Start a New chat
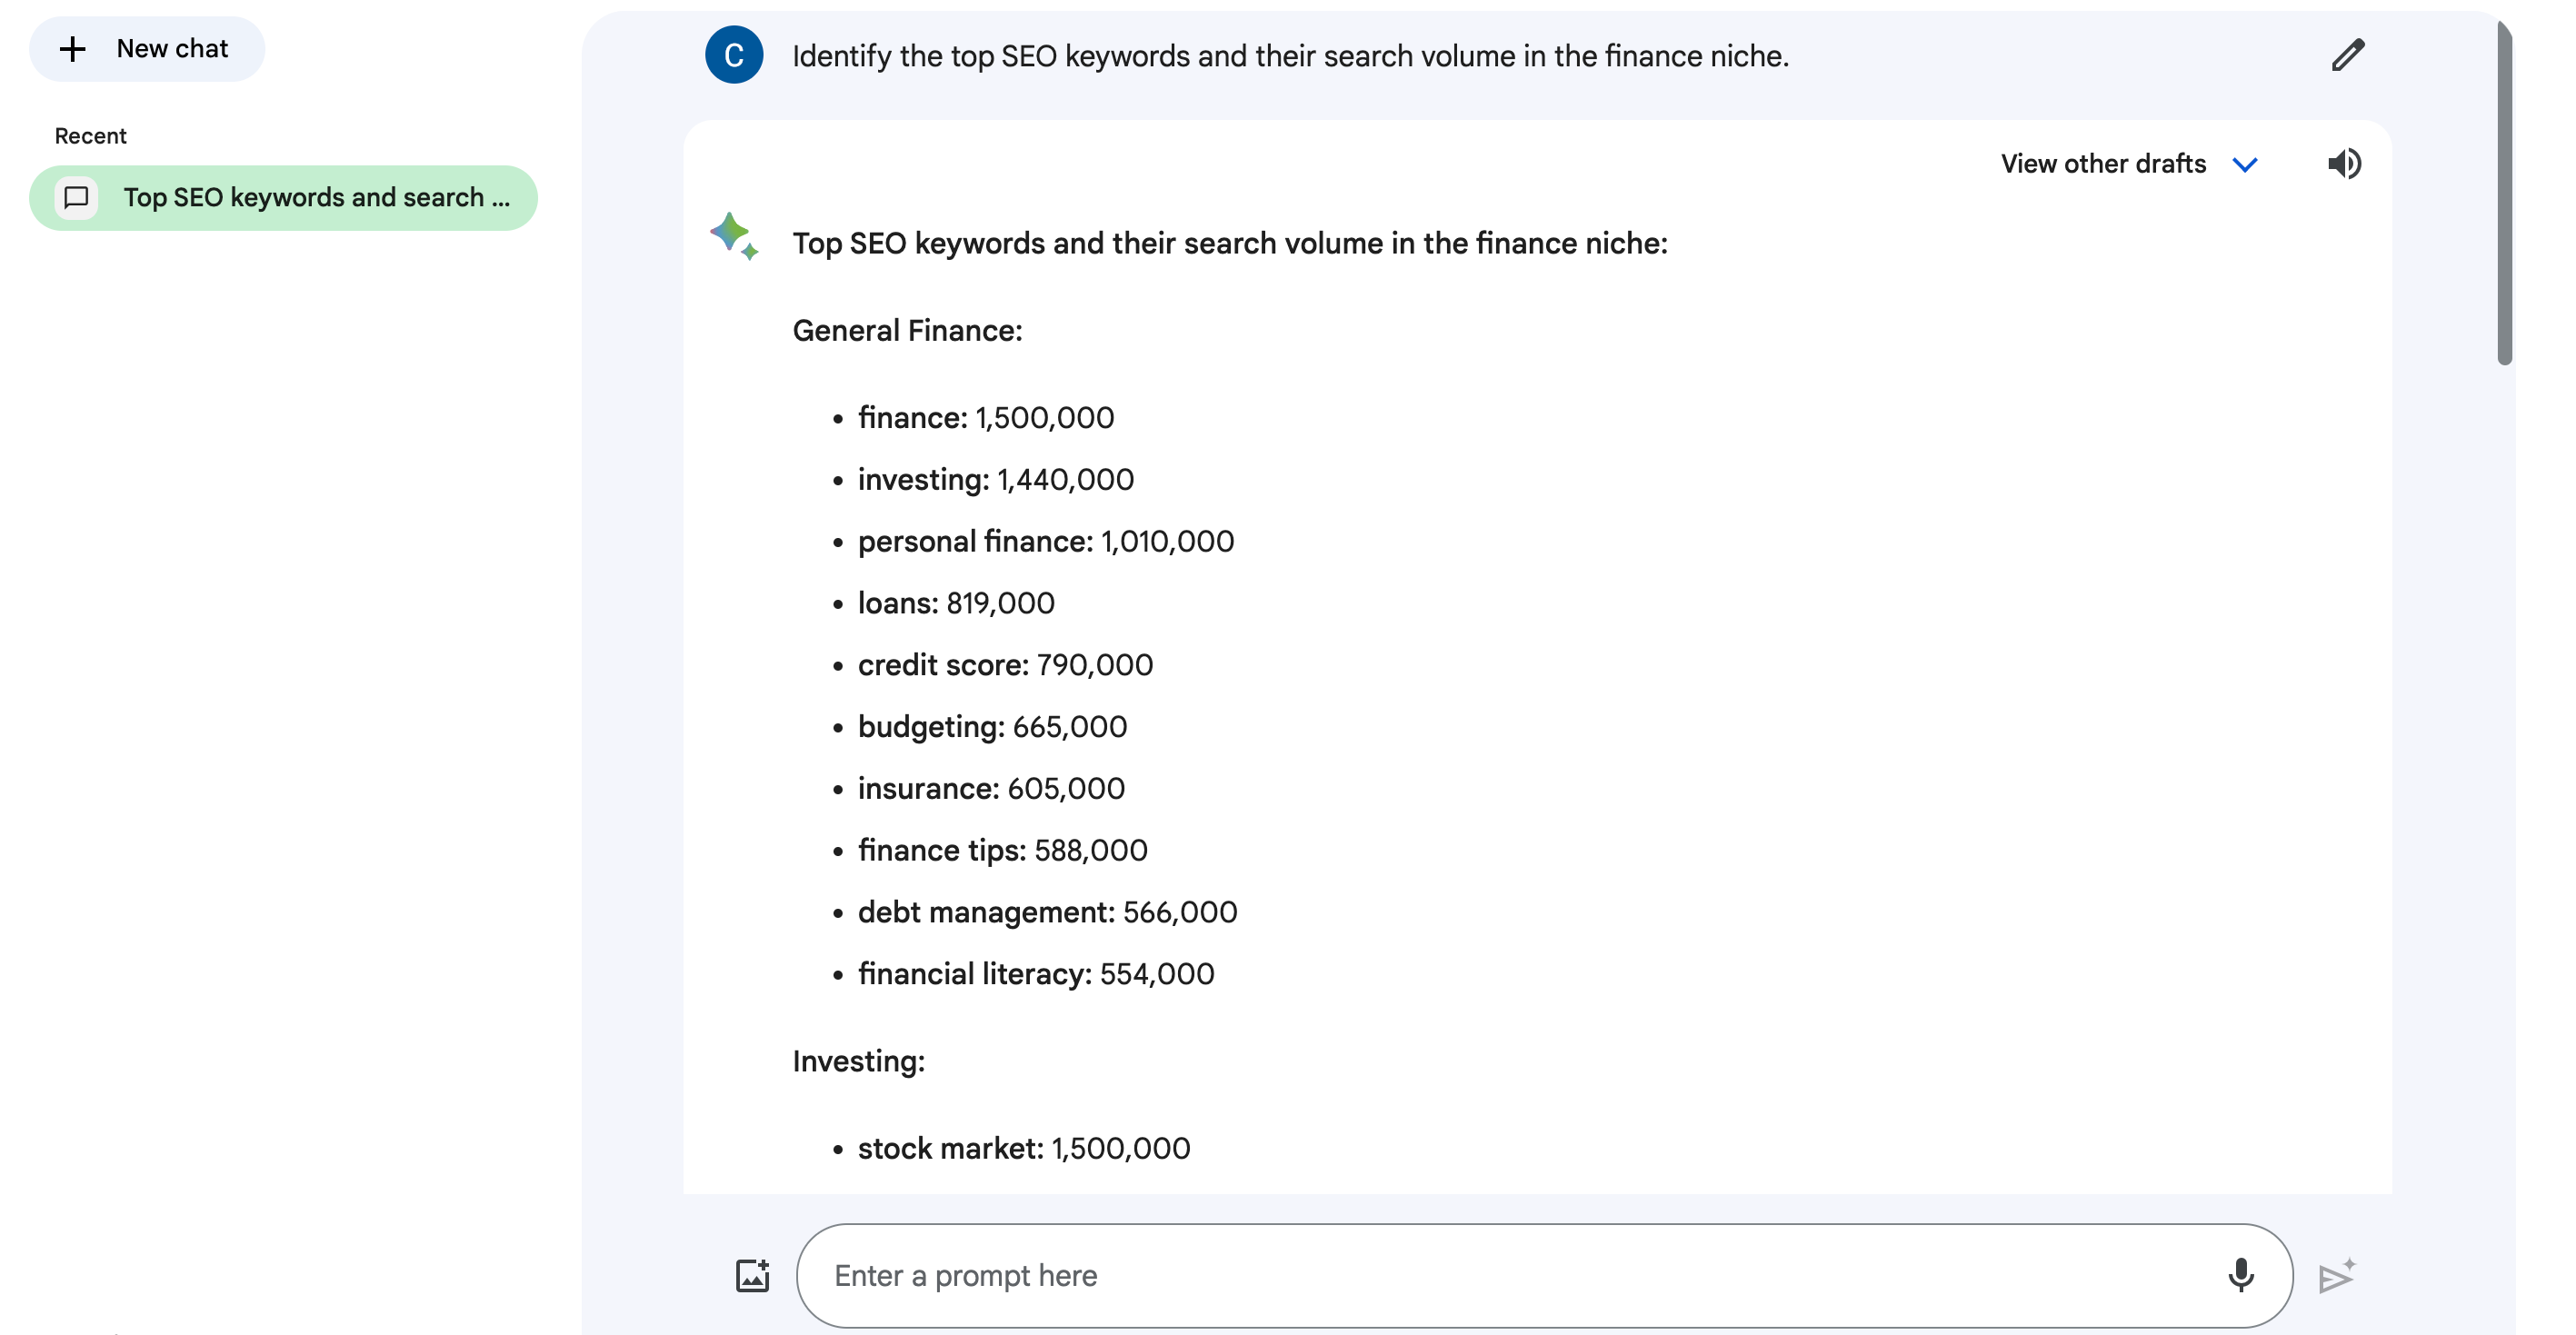Image resolution: width=2576 pixels, height=1335 pixels. point(147,49)
